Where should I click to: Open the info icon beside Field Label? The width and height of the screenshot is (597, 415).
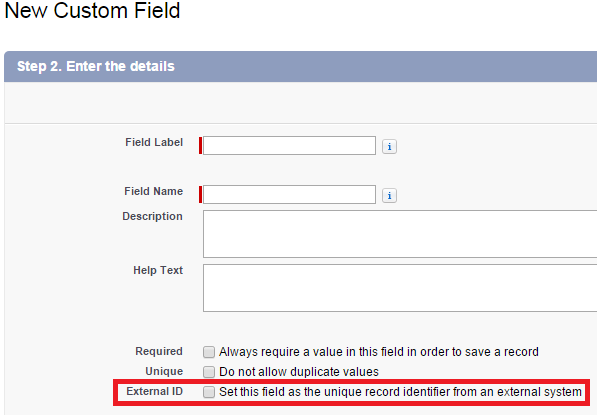389,147
